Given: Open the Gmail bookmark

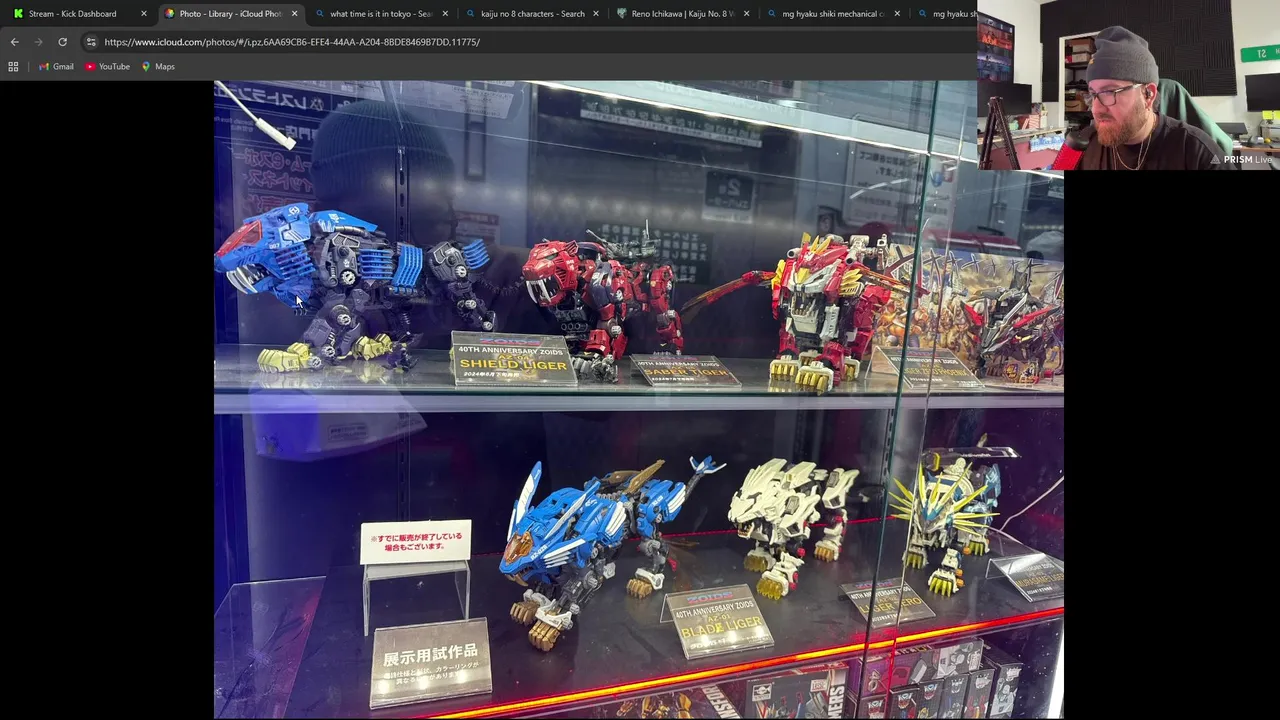Looking at the screenshot, I should 56,67.
